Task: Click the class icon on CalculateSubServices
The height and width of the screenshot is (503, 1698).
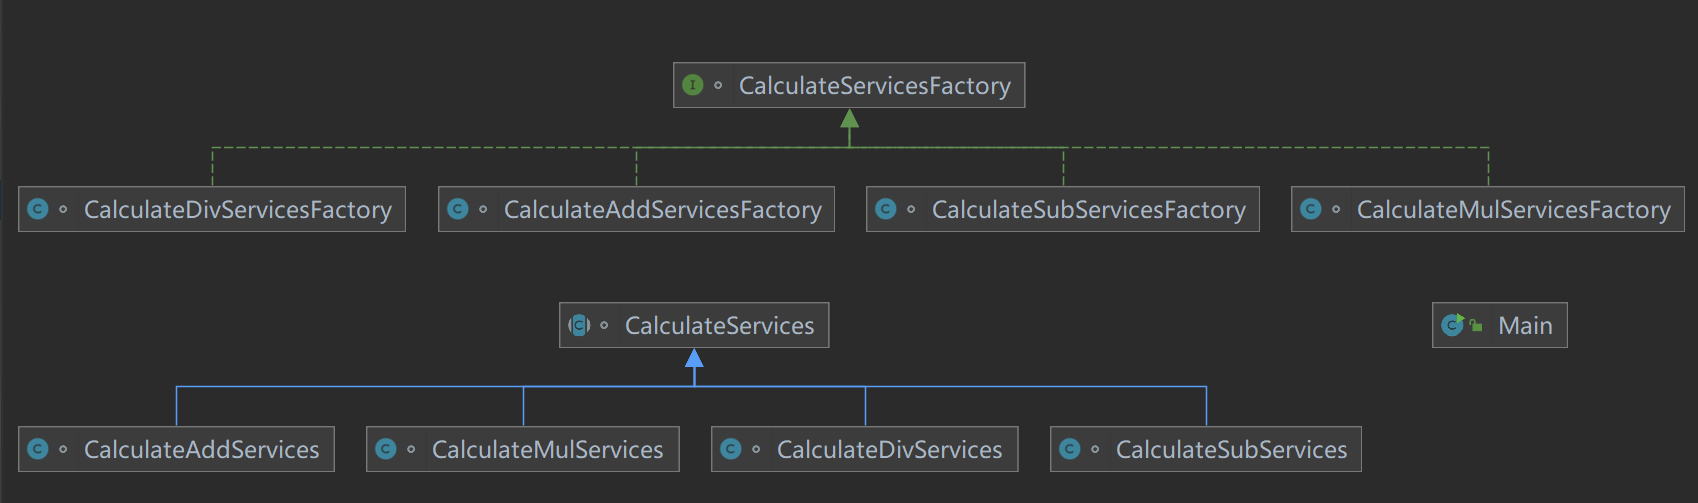Action: pos(1070,449)
